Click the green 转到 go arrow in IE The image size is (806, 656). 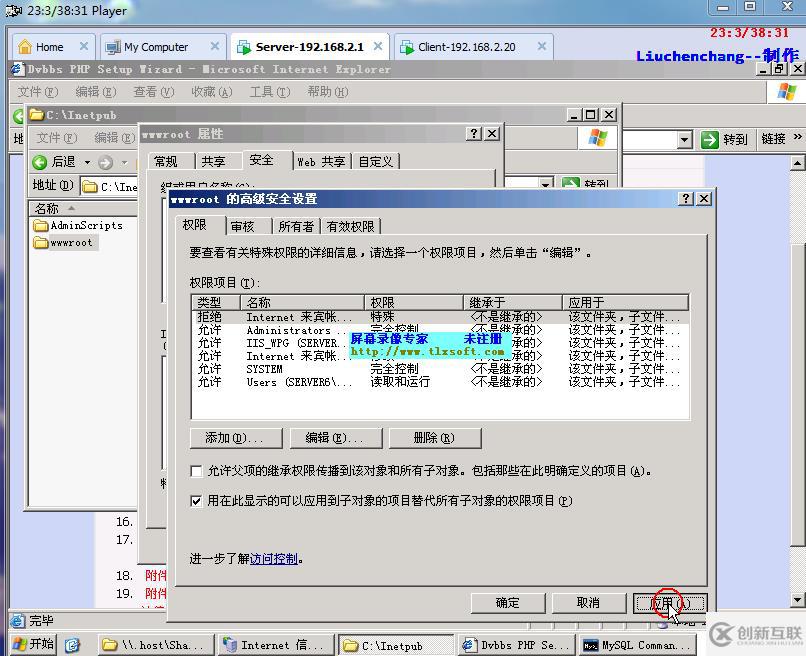710,139
